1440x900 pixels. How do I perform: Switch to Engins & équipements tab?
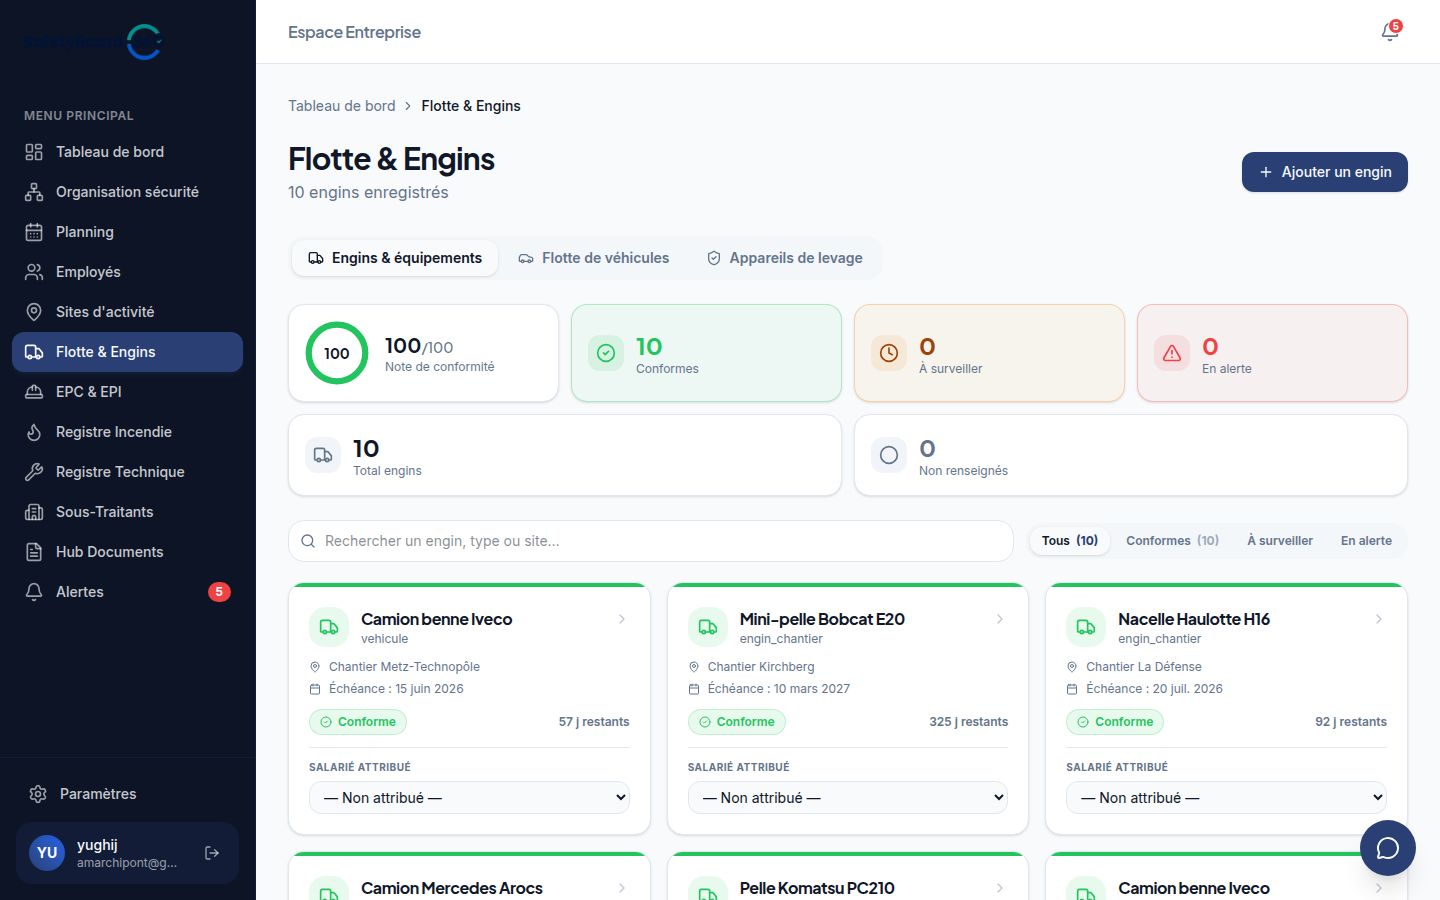(395, 258)
